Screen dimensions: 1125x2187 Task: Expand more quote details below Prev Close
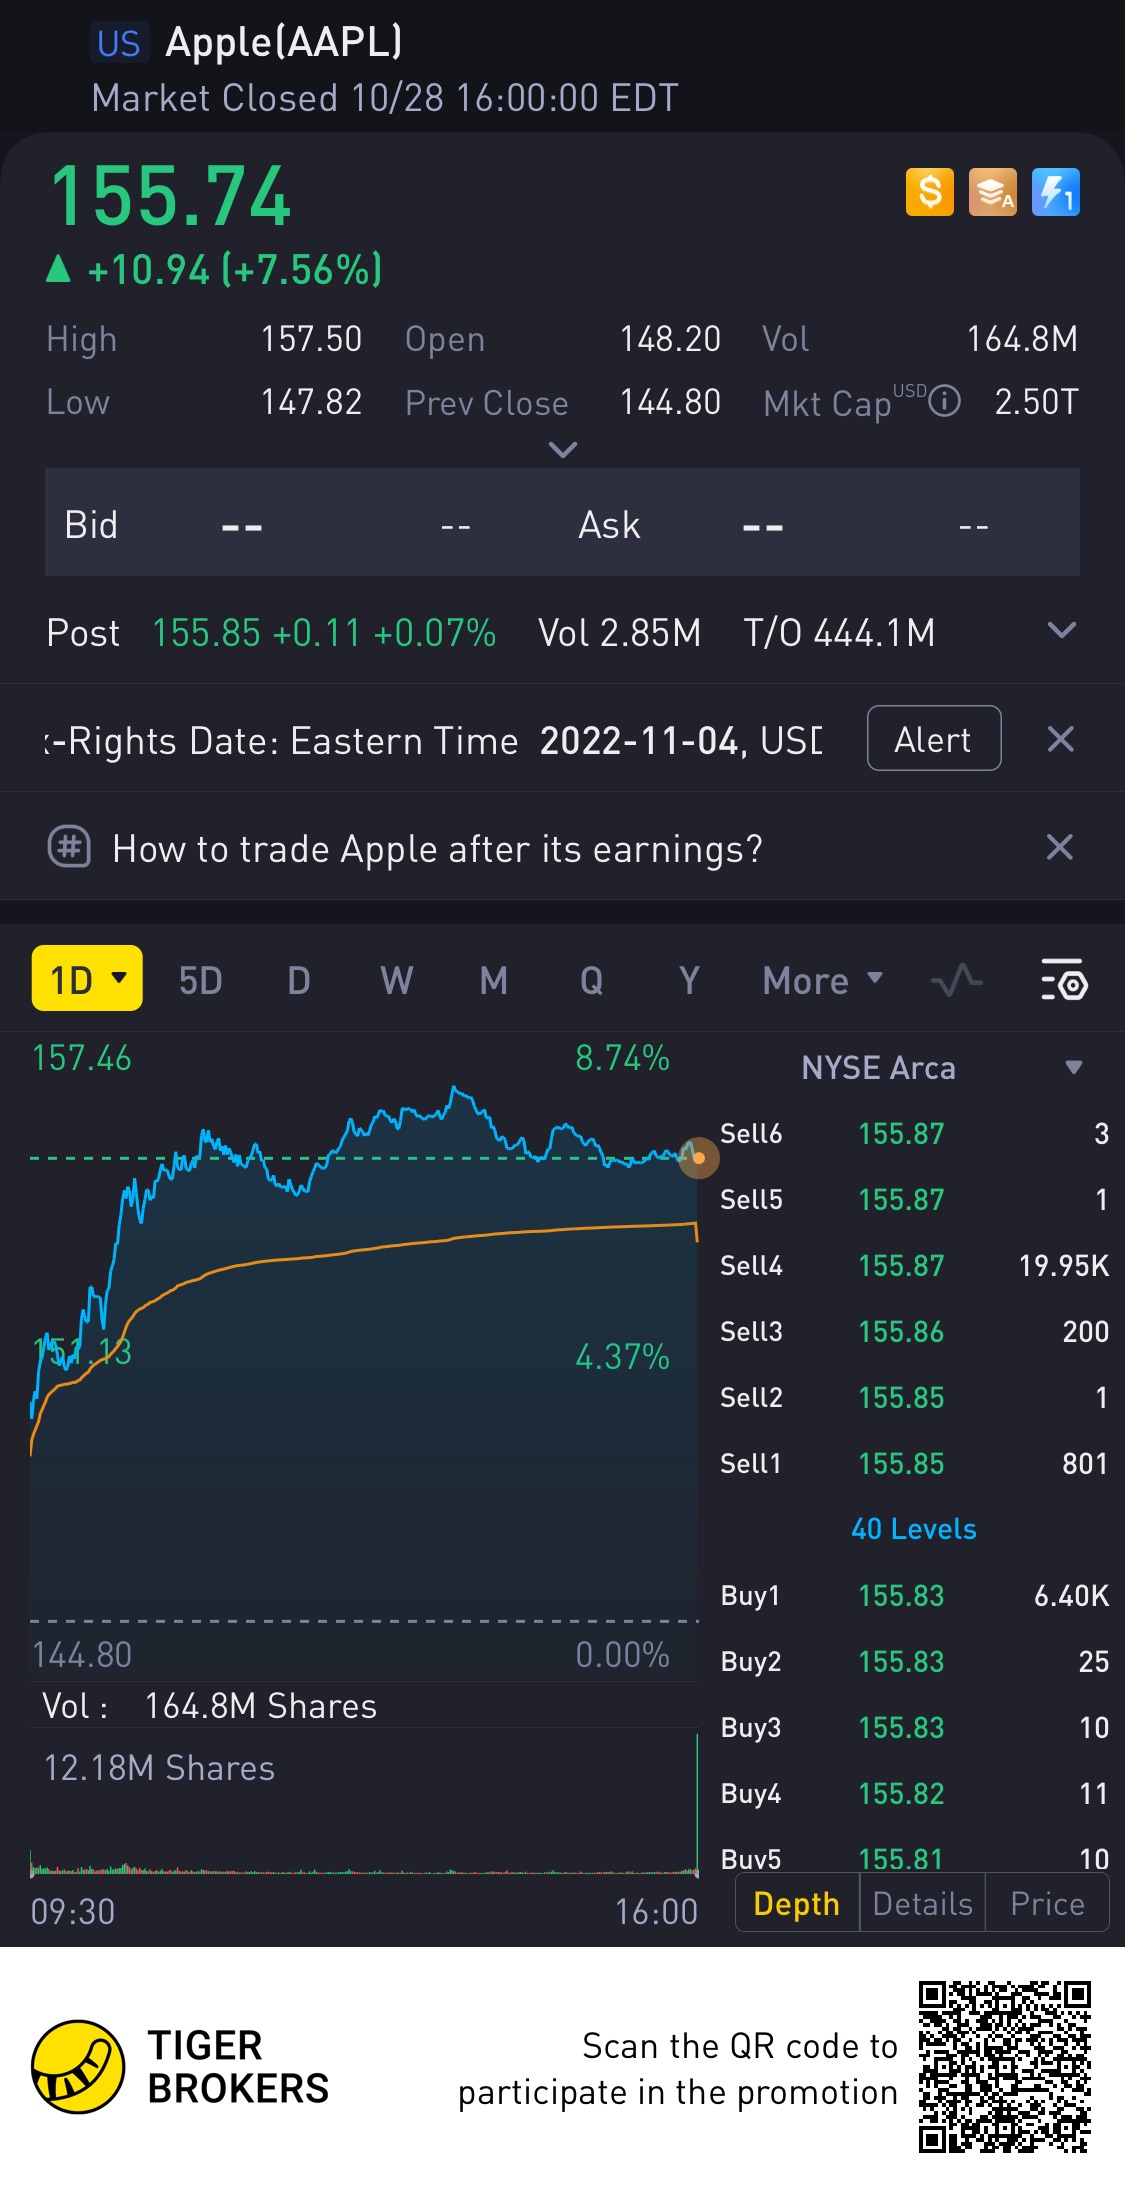point(563,450)
